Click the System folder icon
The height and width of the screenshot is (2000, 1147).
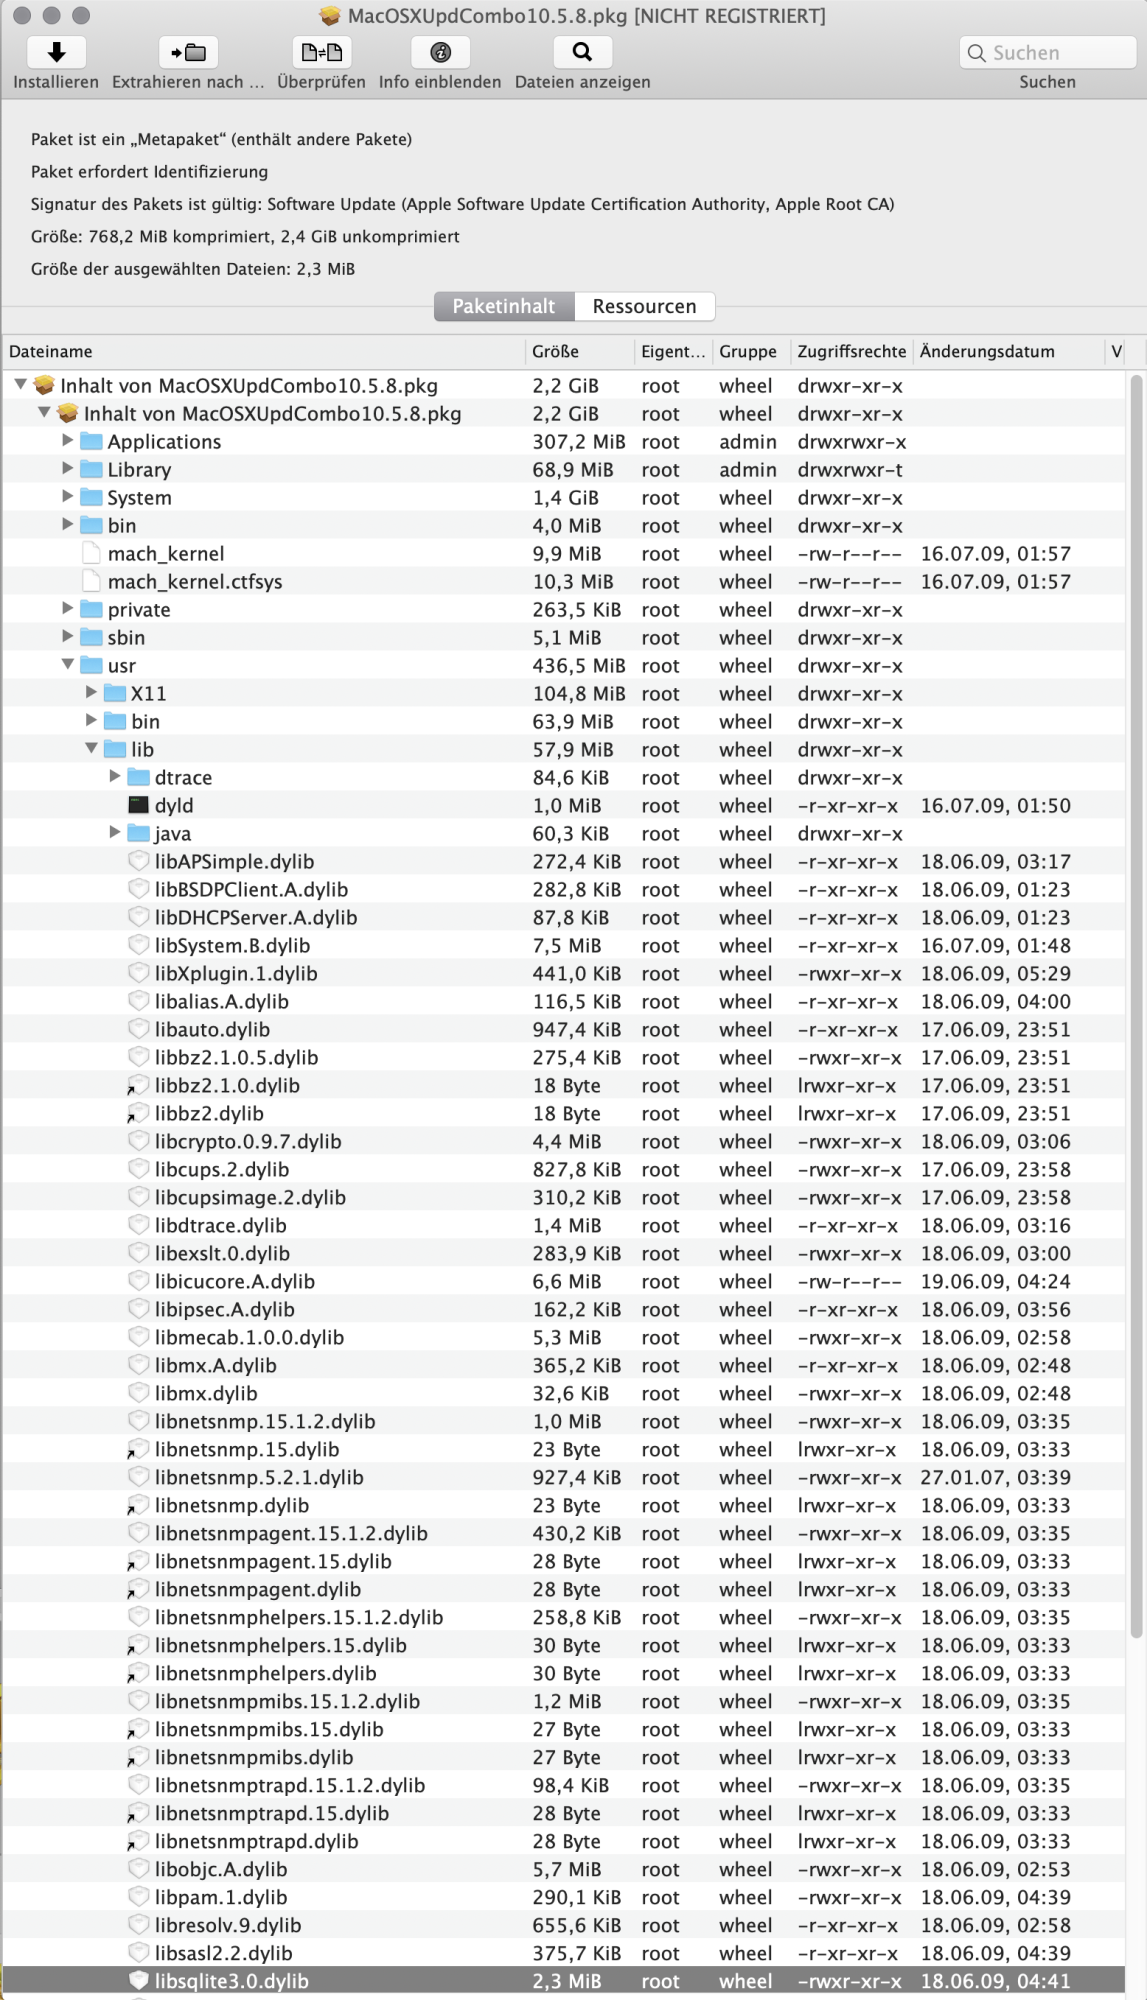(x=91, y=497)
